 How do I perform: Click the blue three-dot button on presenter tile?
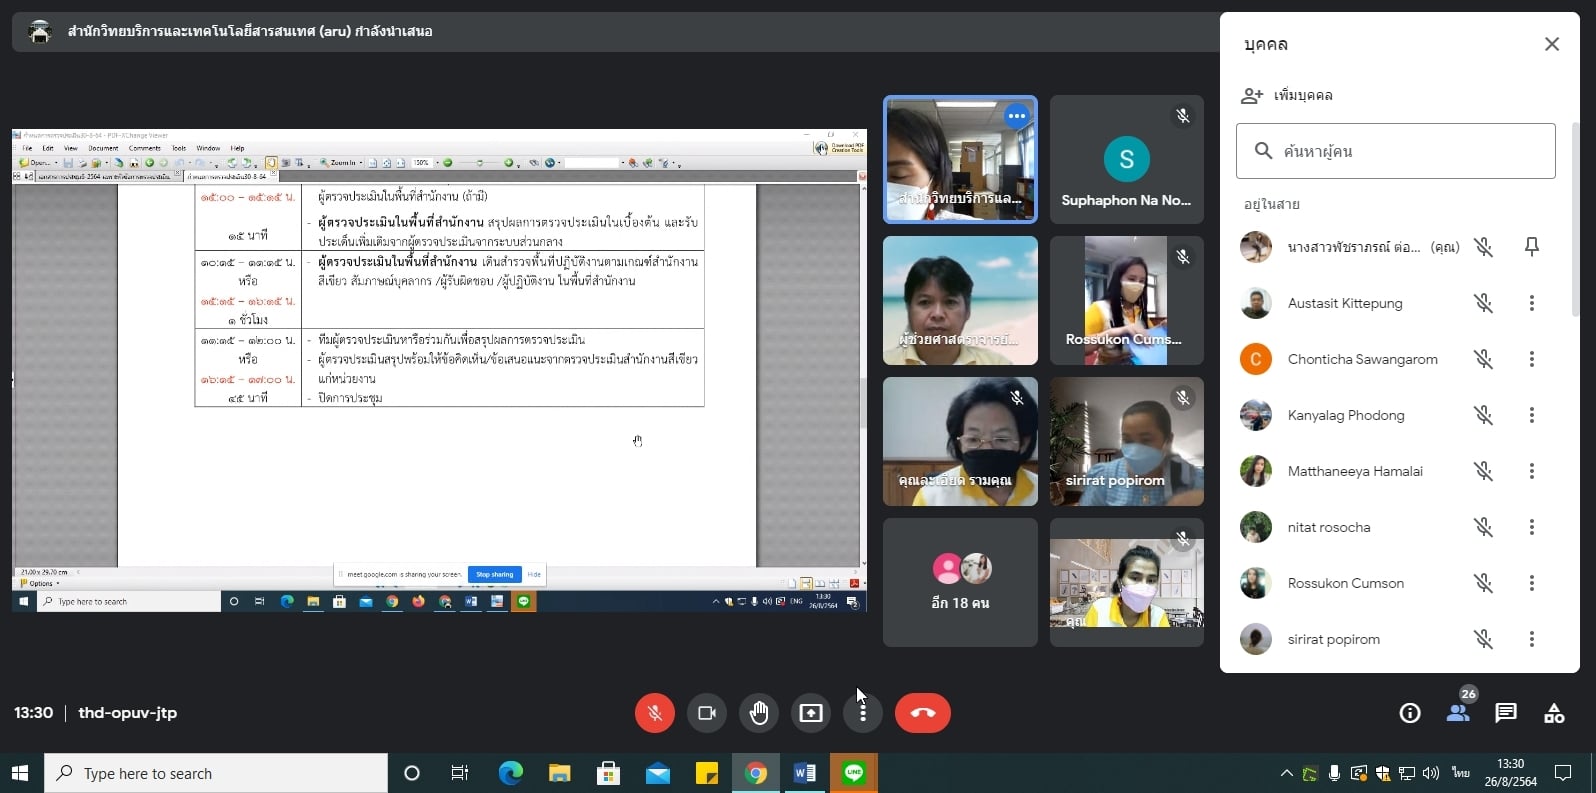[1017, 116]
